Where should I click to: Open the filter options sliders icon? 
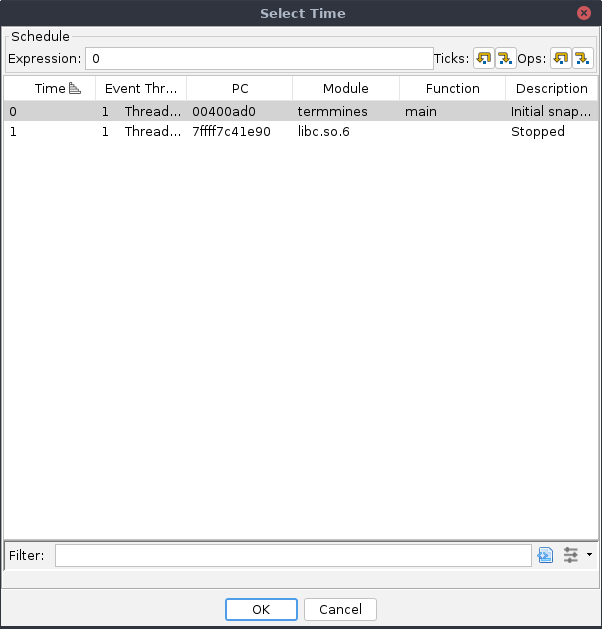(571, 555)
